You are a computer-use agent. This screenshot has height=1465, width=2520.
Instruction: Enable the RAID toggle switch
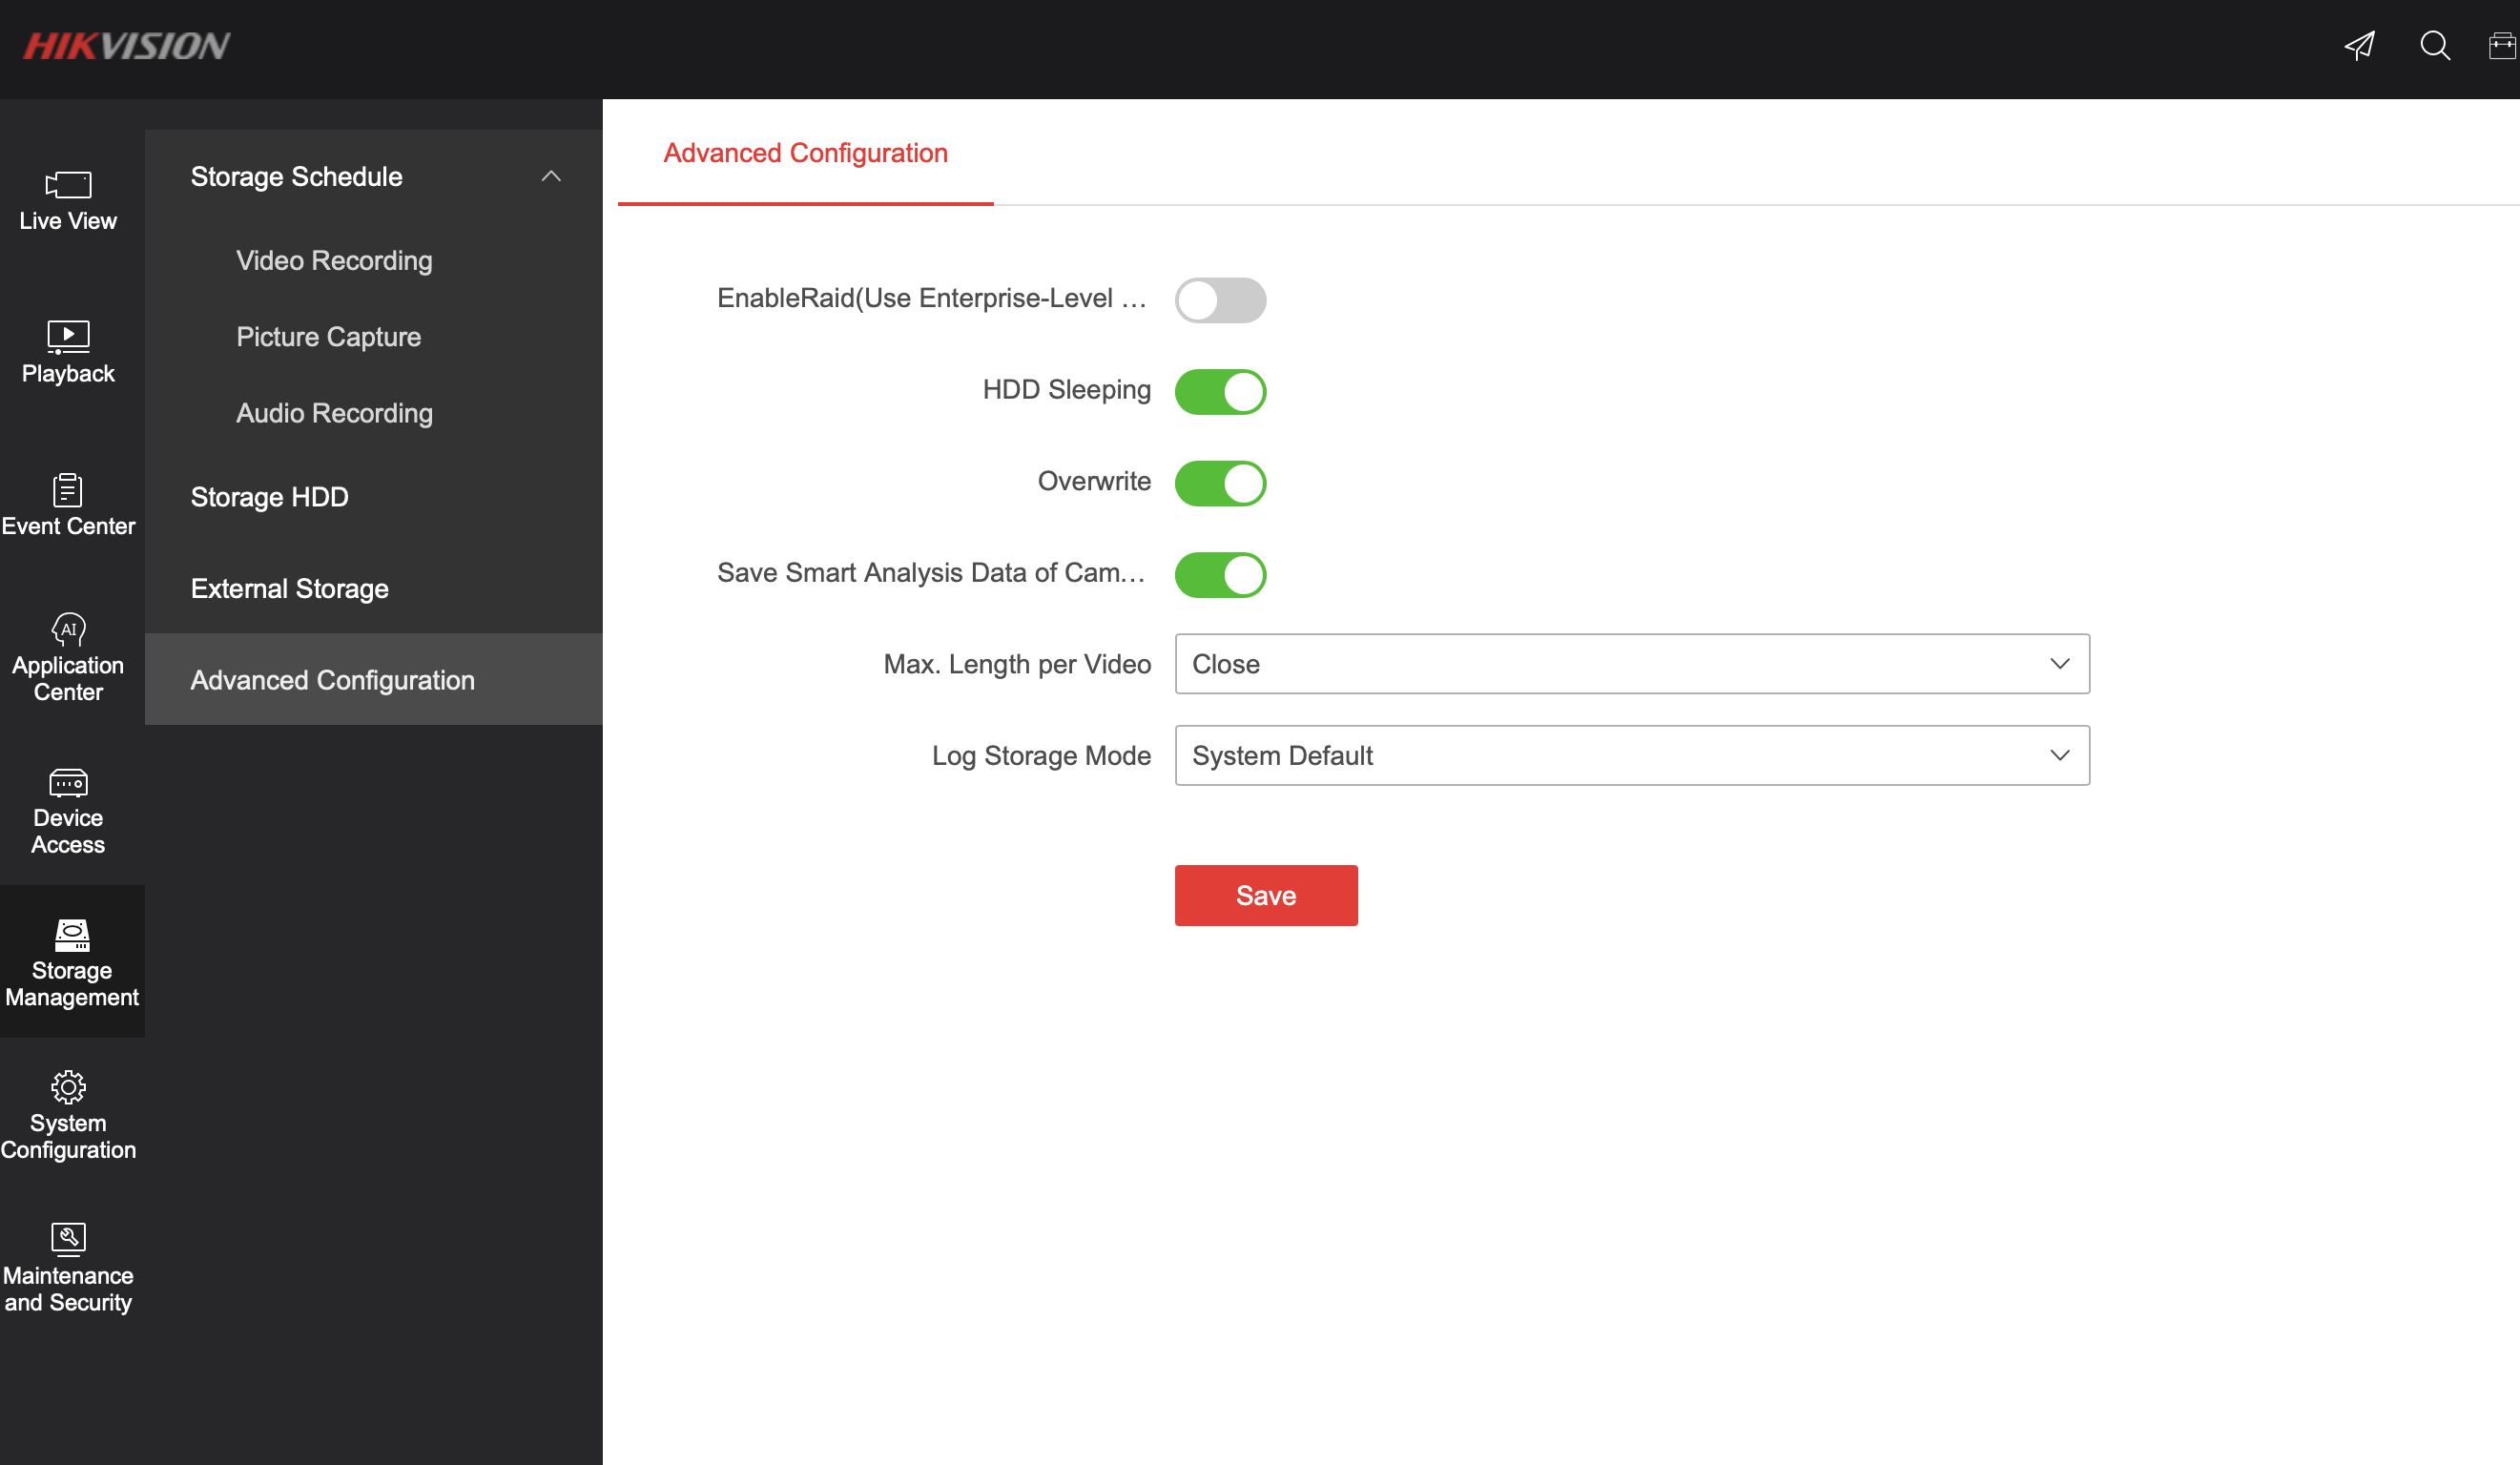(x=1219, y=300)
